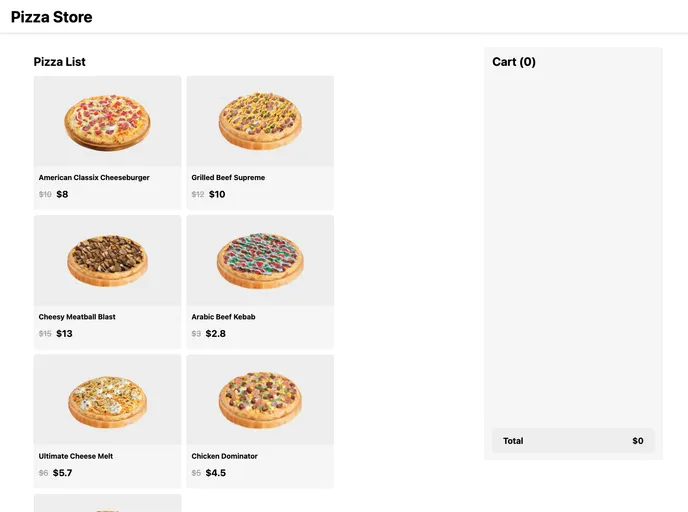The image size is (688, 512).
Task: Select the Ultimate Cheese Melt pizza photo
Action: (x=107, y=400)
